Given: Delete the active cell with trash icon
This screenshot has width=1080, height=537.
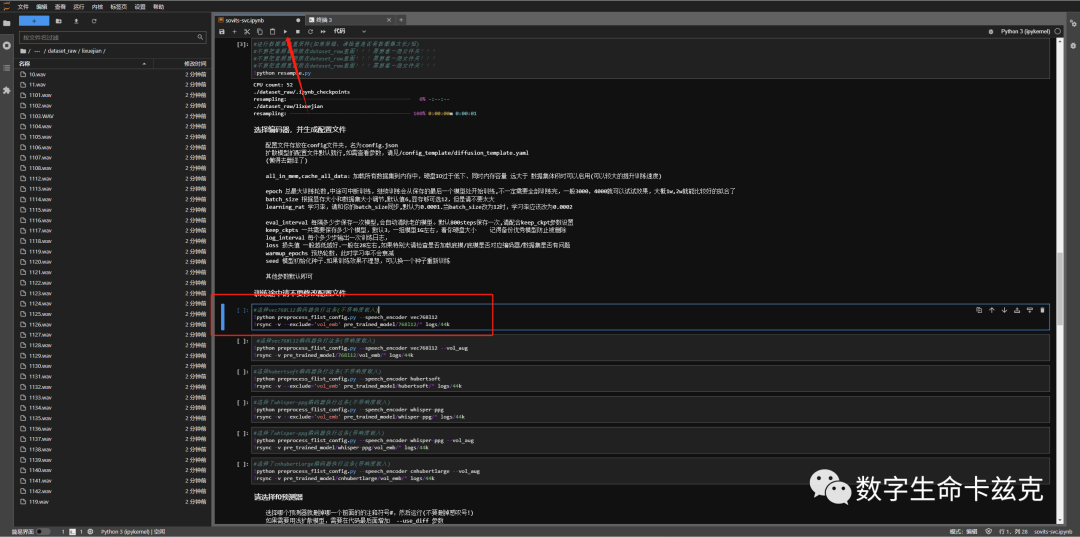Looking at the screenshot, I should tap(1042, 310).
